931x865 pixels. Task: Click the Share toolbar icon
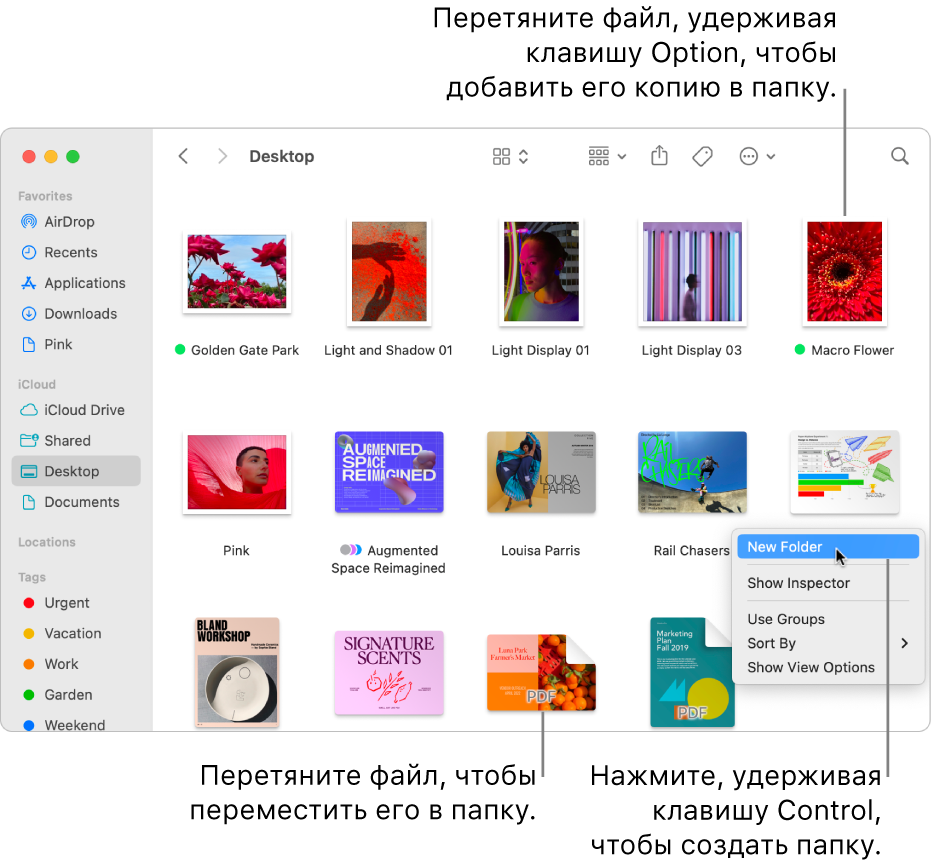click(659, 156)
